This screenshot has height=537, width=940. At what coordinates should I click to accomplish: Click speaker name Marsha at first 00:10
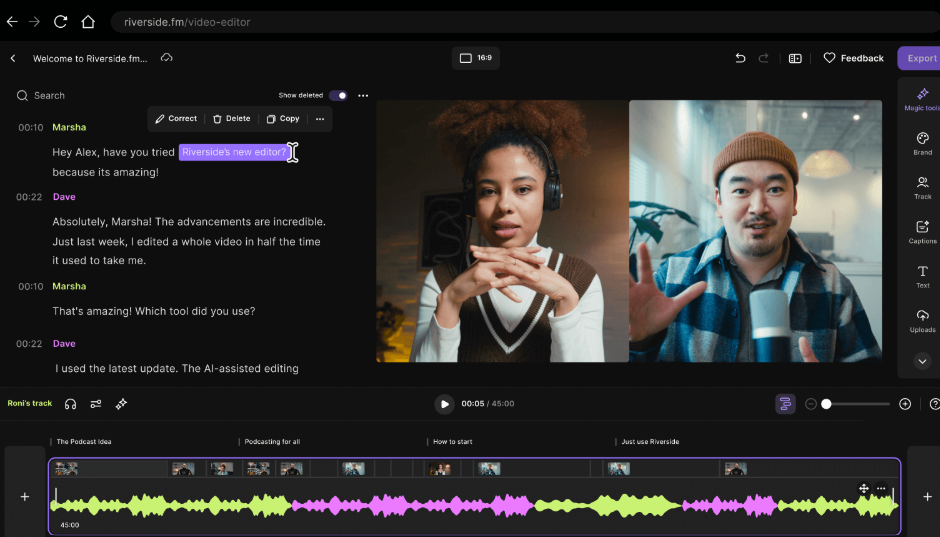pyautogui.click(x=69, y=127)
